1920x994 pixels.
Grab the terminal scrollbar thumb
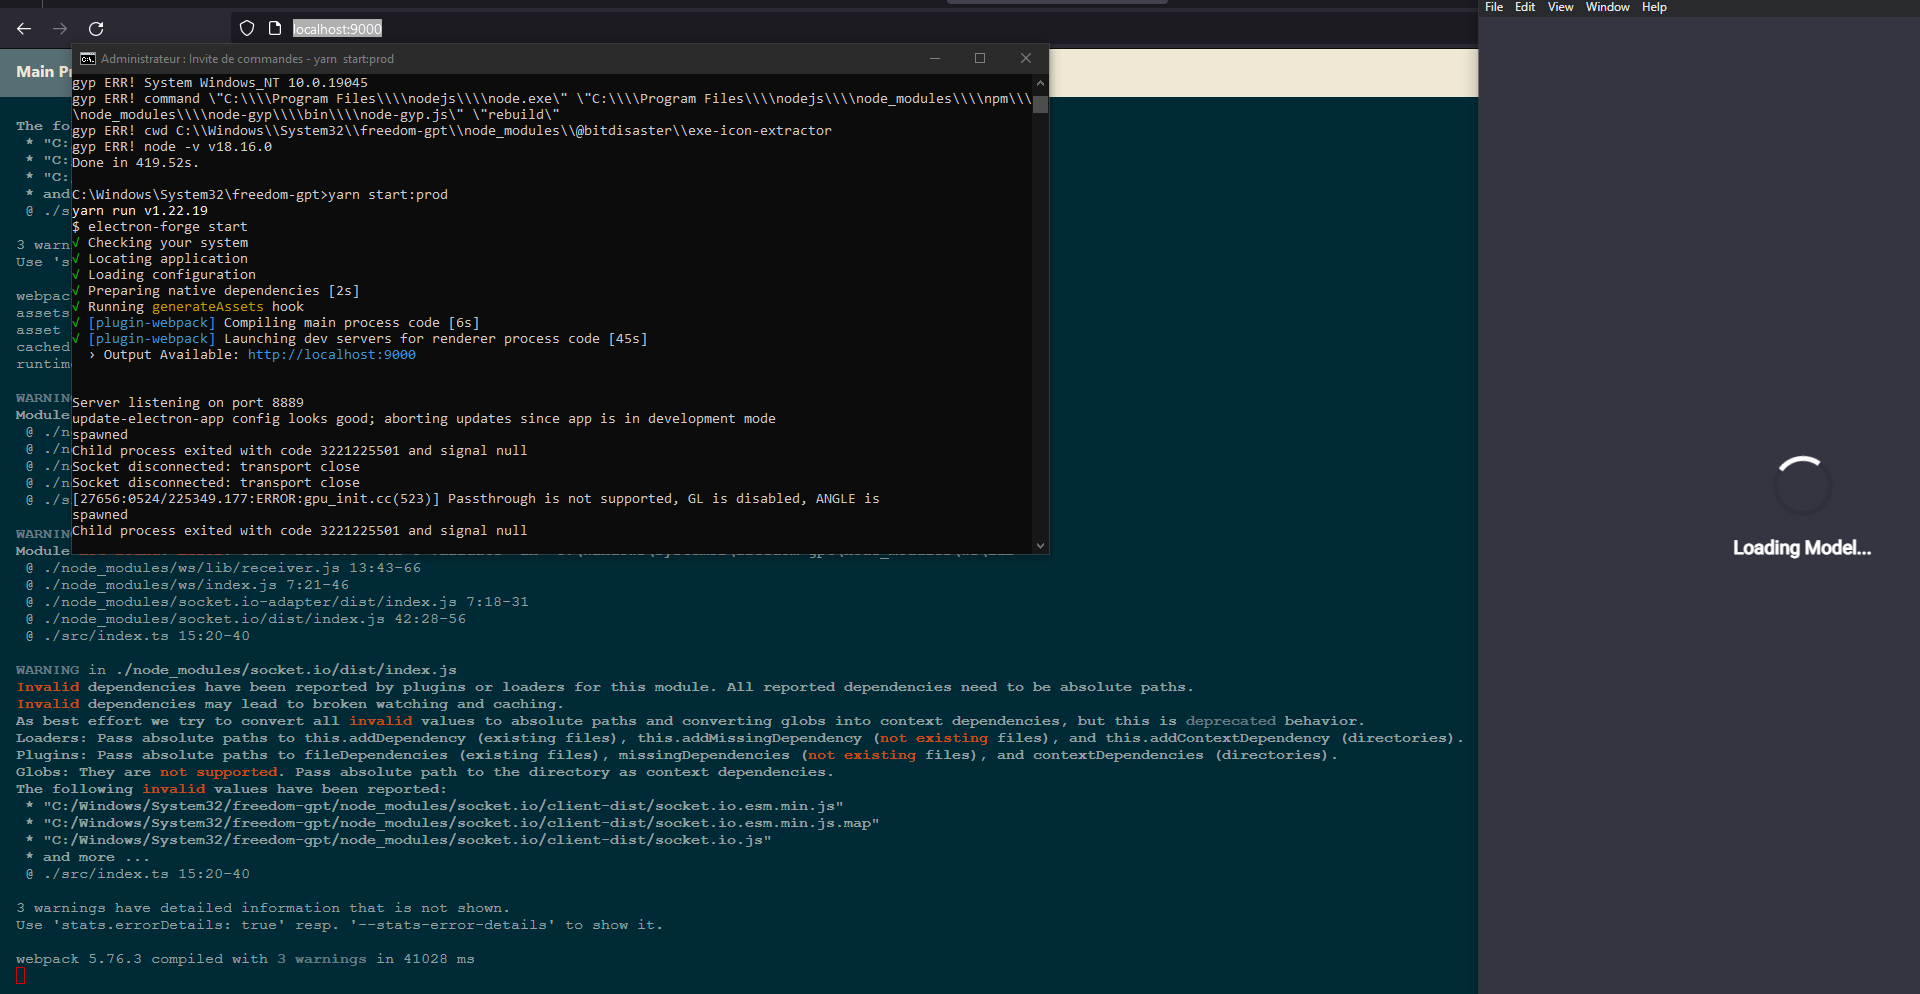coord(1040,105)
